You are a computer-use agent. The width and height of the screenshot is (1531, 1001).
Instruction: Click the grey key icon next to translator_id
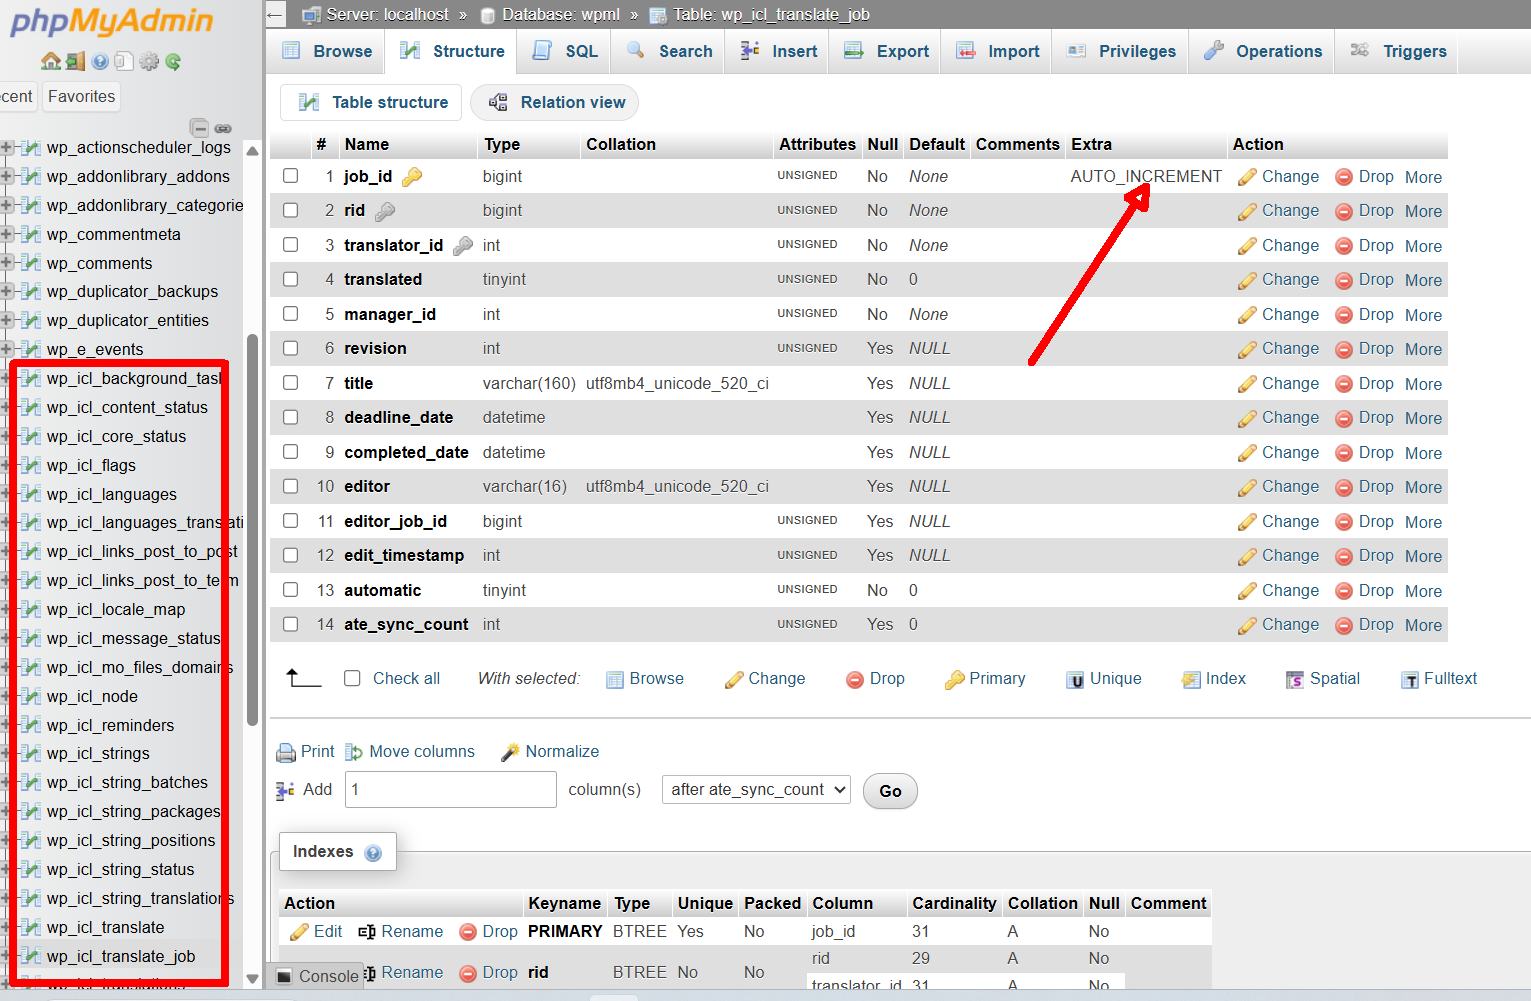click(462, 246)
